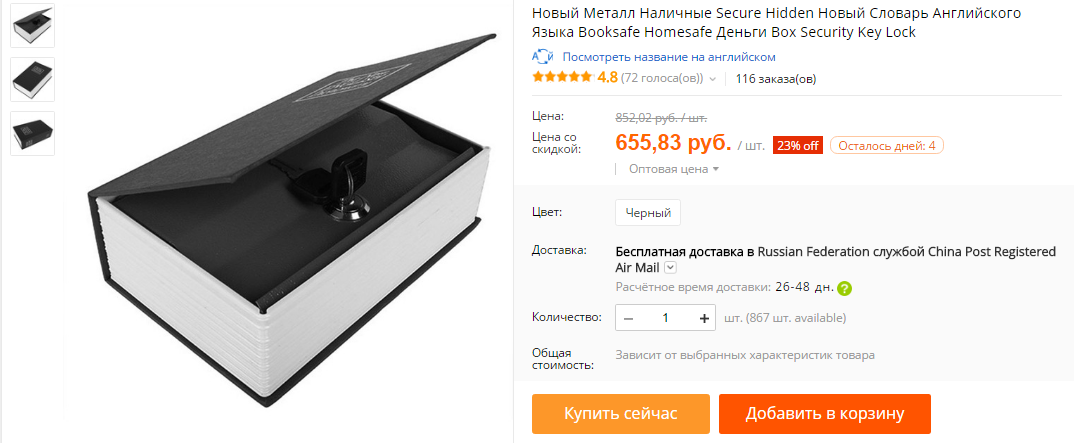Decrease quantity with the minus button
1074x443 pixels.
pyautogui.click(x=628, y=318)
